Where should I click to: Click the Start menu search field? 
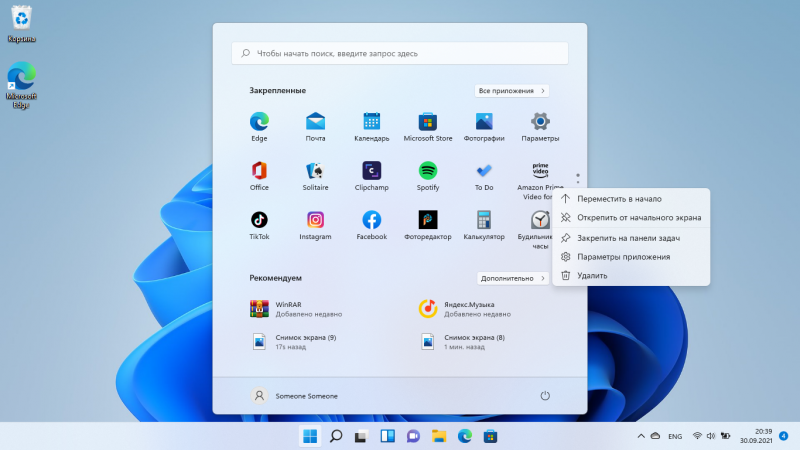coord(400,53)
